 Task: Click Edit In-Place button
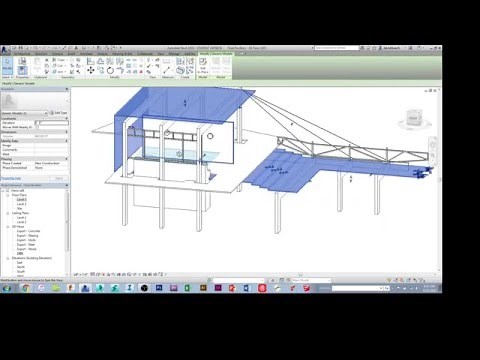(203, 65)
